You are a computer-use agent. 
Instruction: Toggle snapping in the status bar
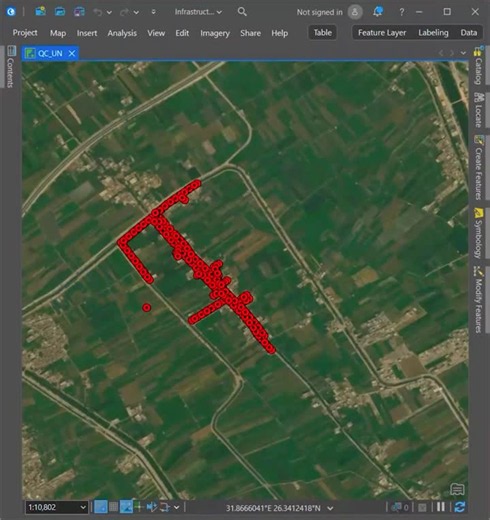click(100, 507)
